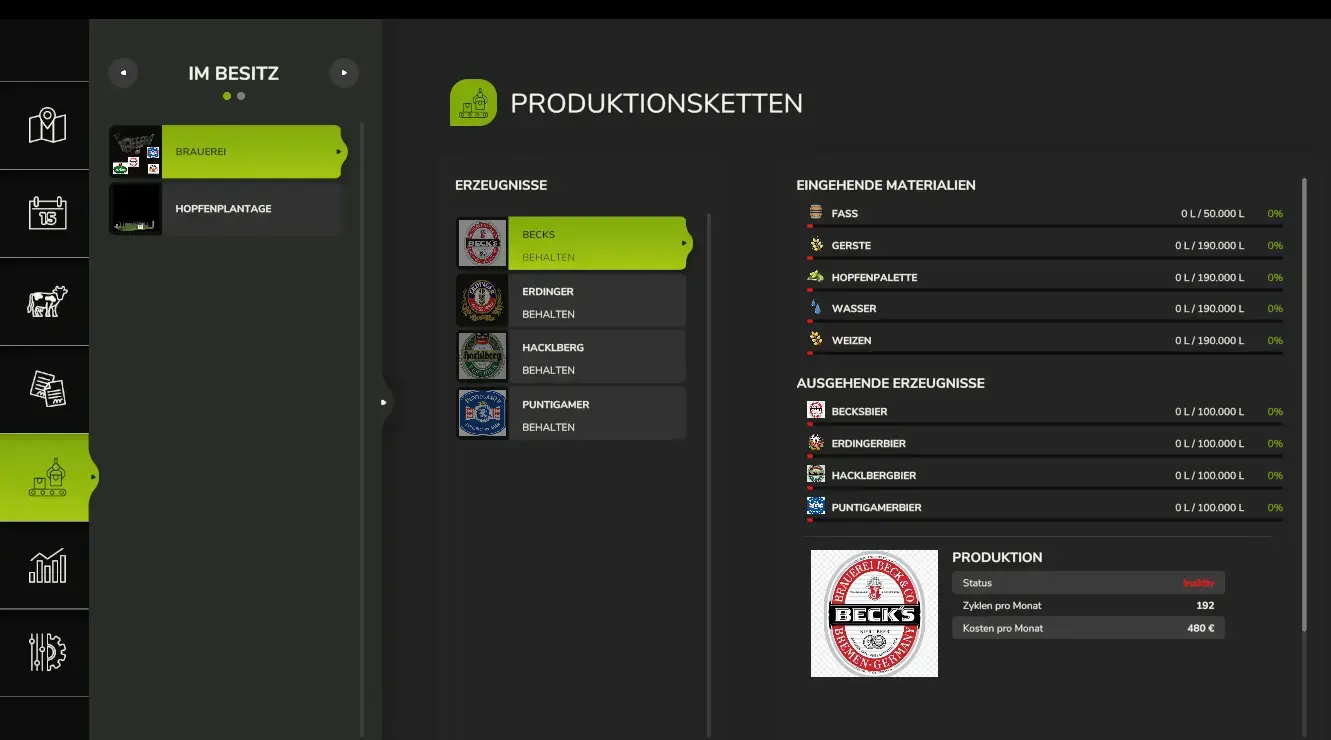Image resolution: width=1331 pixels, height=740 pixels.
Task: Select the Hopfenplantage production point
Action: click(226, 209)
